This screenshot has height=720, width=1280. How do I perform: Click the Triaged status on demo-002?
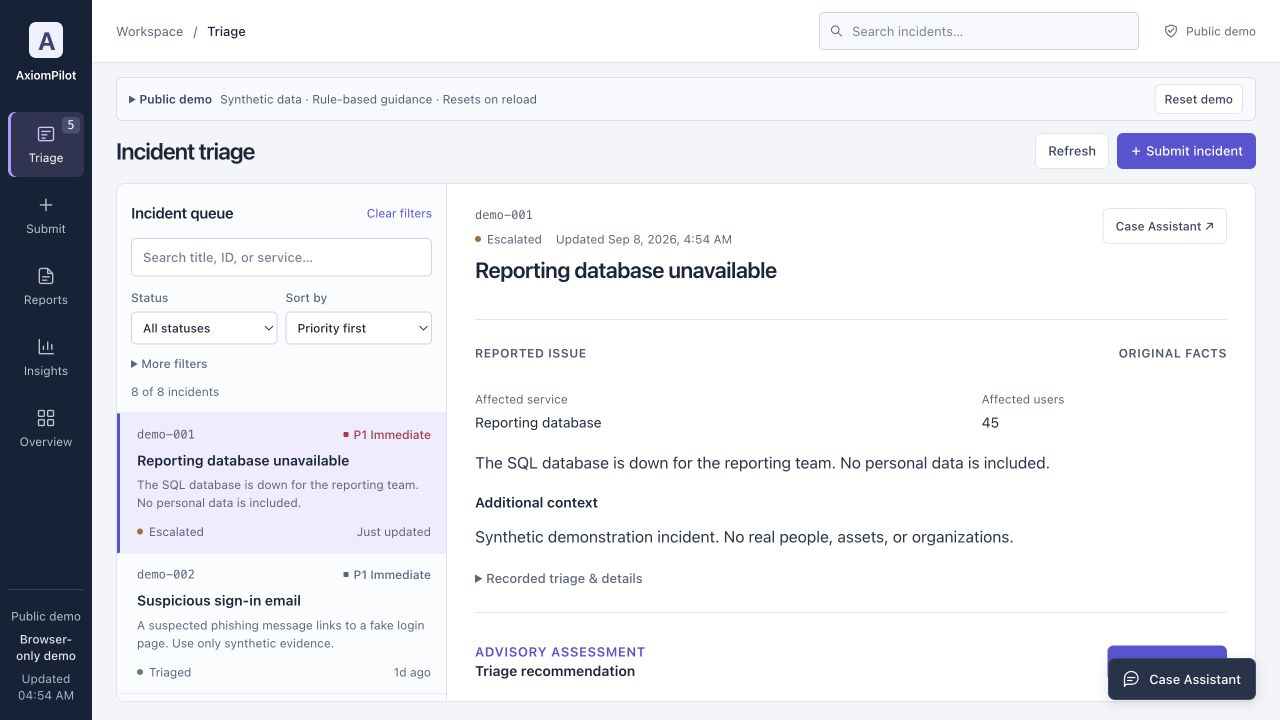[x=164, y=672]
